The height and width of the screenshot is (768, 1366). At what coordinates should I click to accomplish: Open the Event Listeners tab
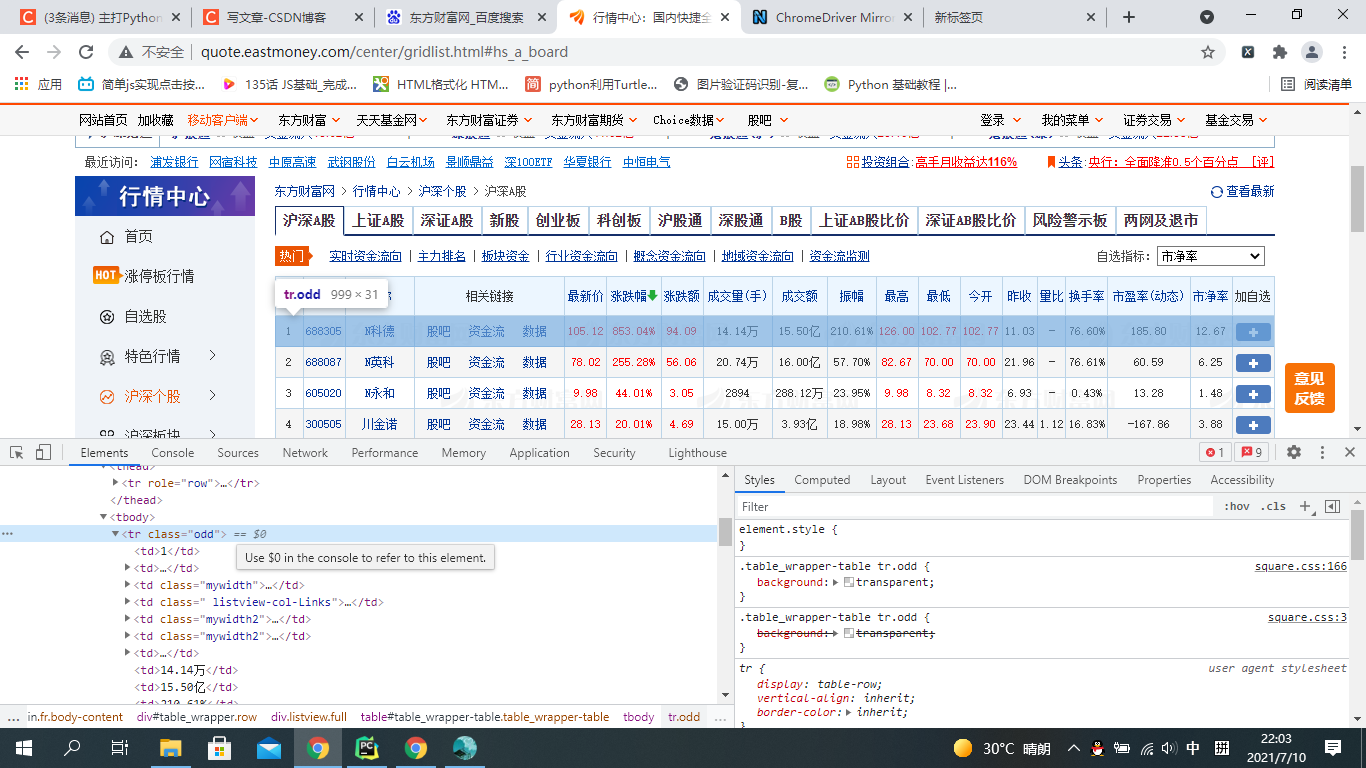tap(964, 480)
